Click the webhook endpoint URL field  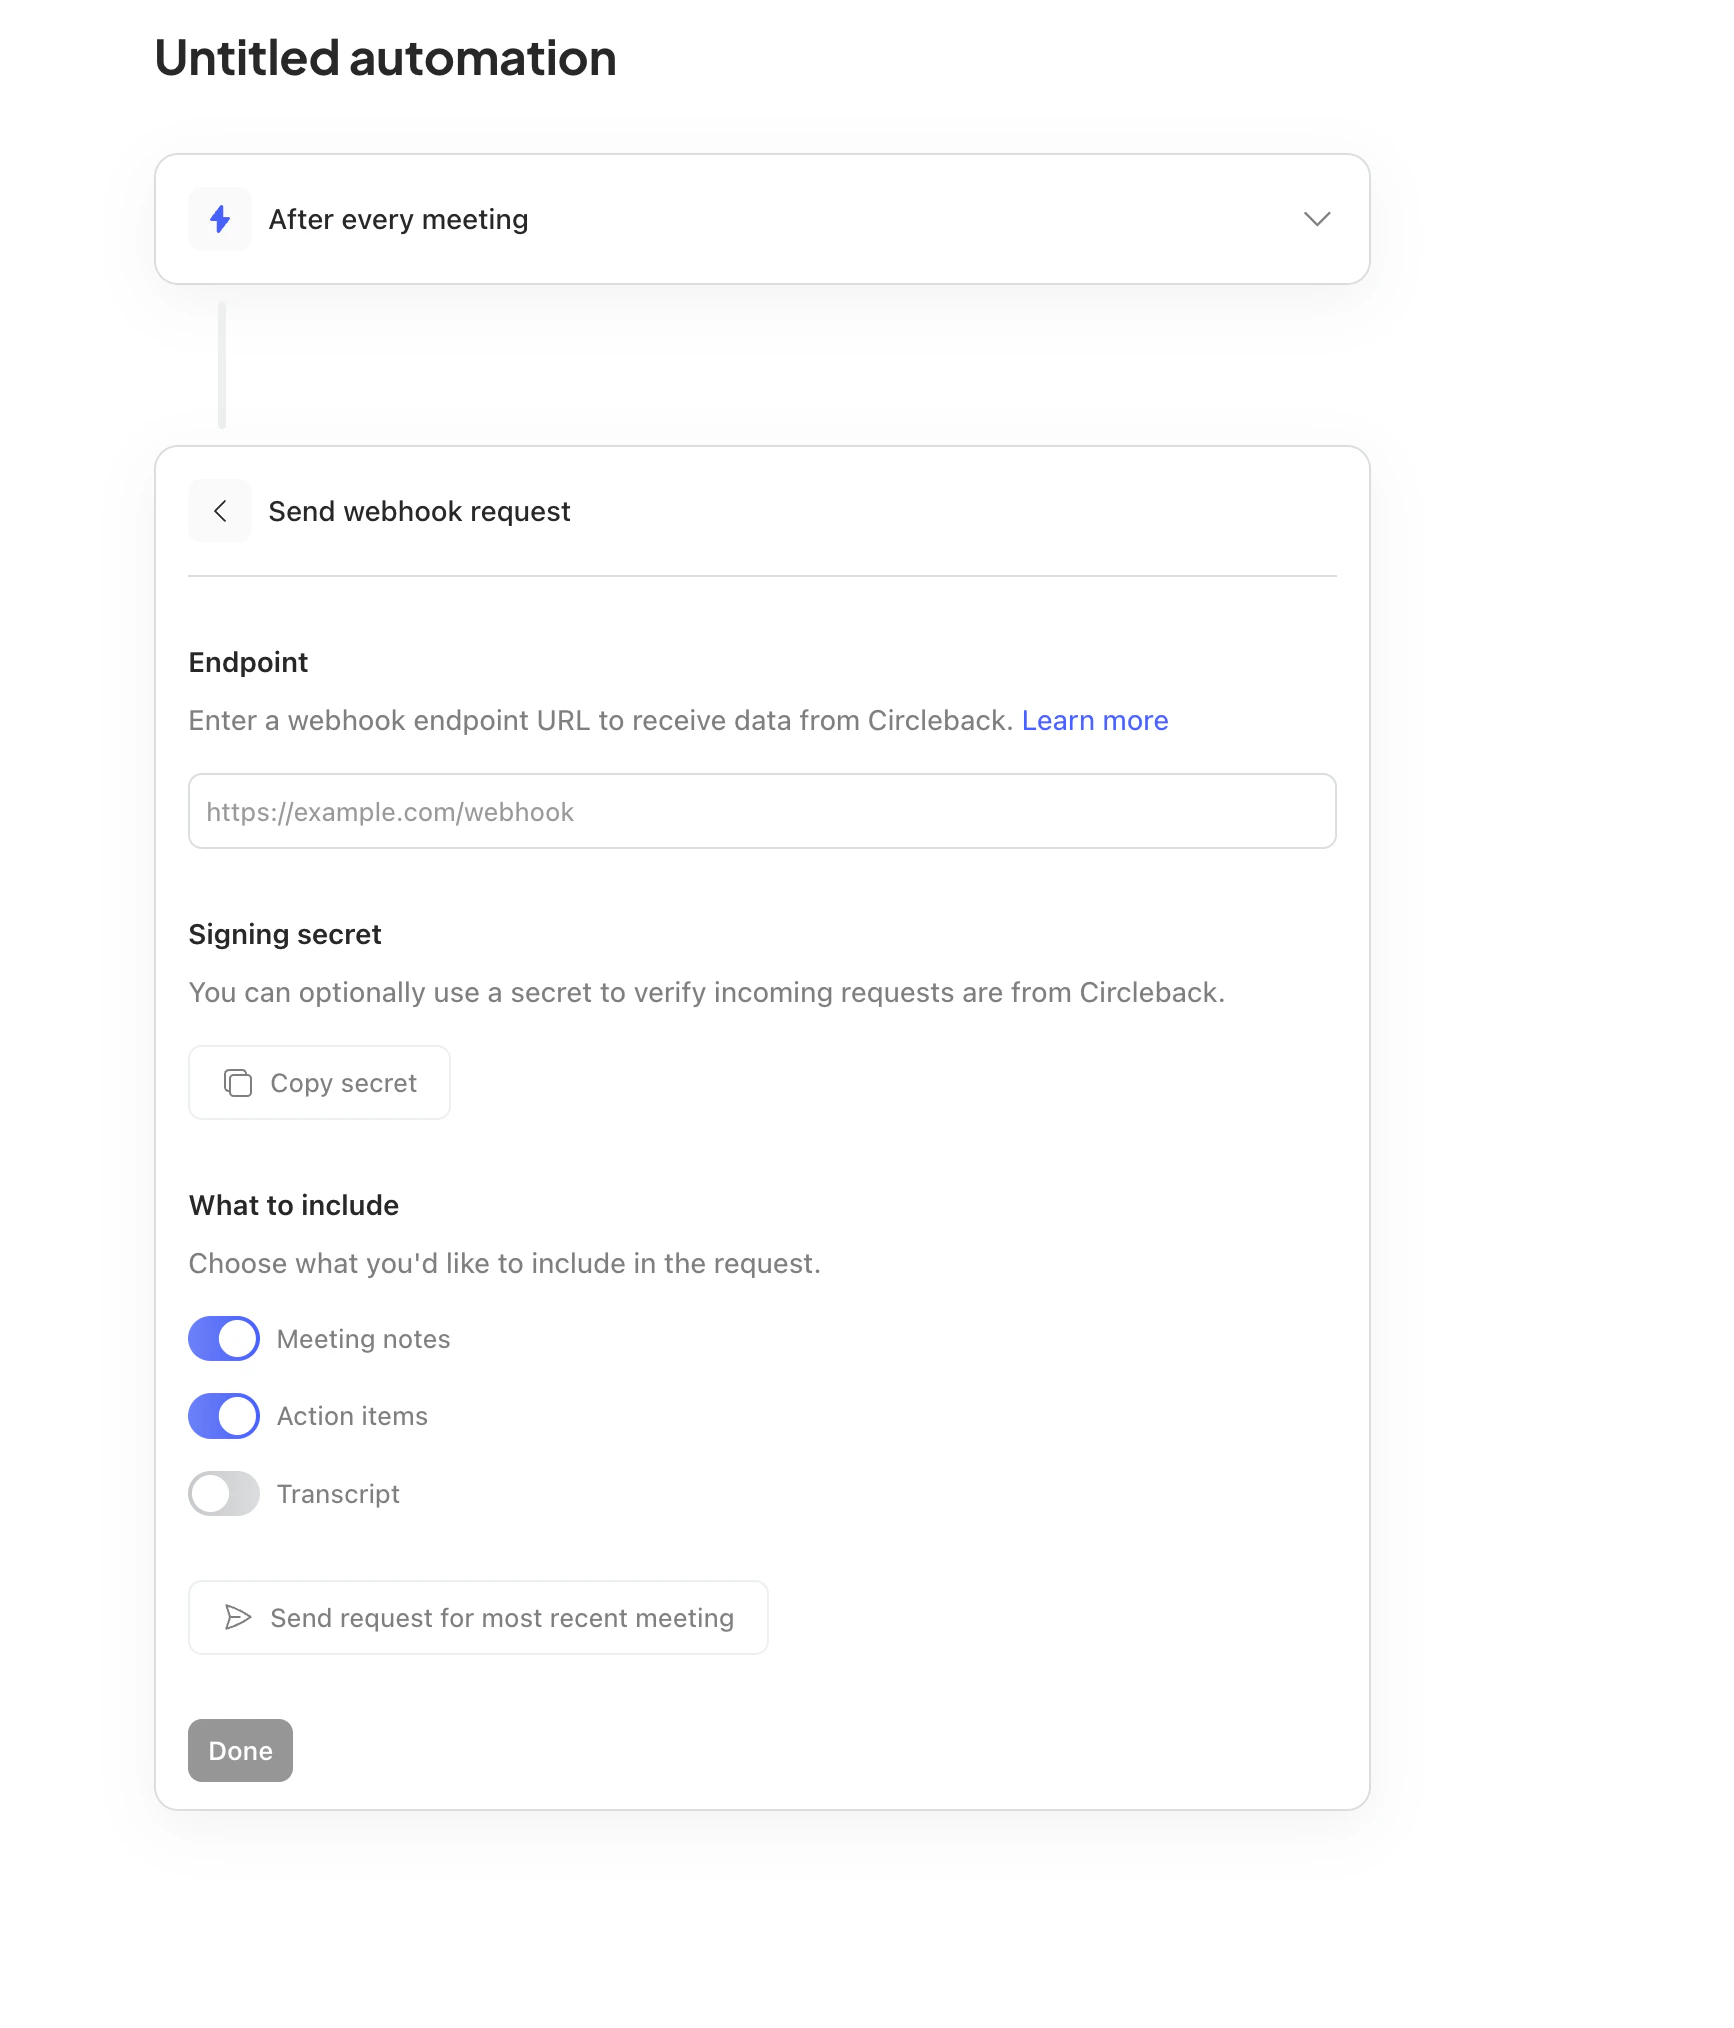[762, 811]
